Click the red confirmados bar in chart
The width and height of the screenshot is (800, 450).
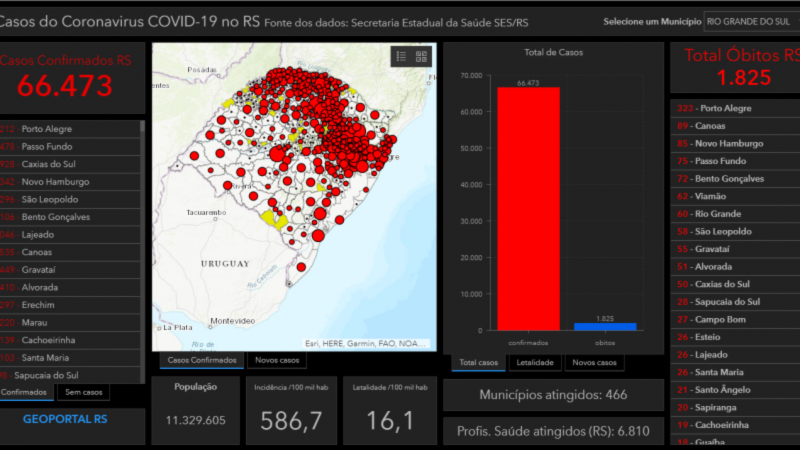click(x=528, y=209)
